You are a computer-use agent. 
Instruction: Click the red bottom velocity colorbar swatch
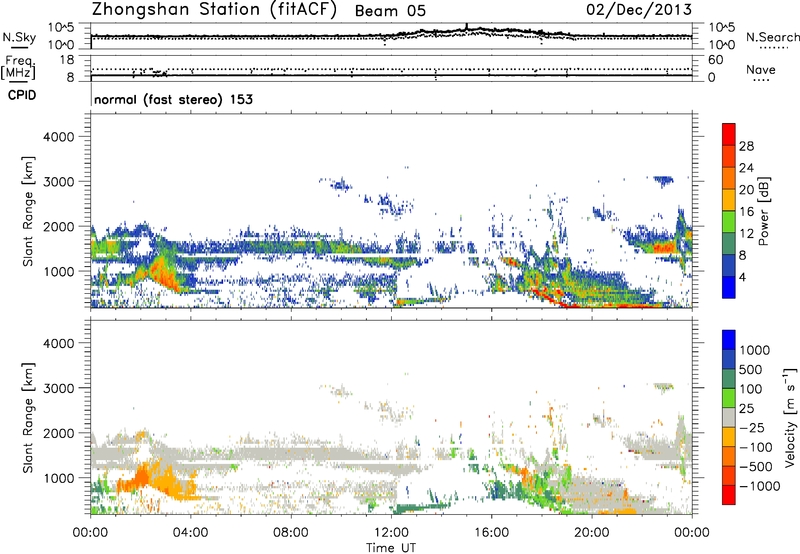pos(729,495)
